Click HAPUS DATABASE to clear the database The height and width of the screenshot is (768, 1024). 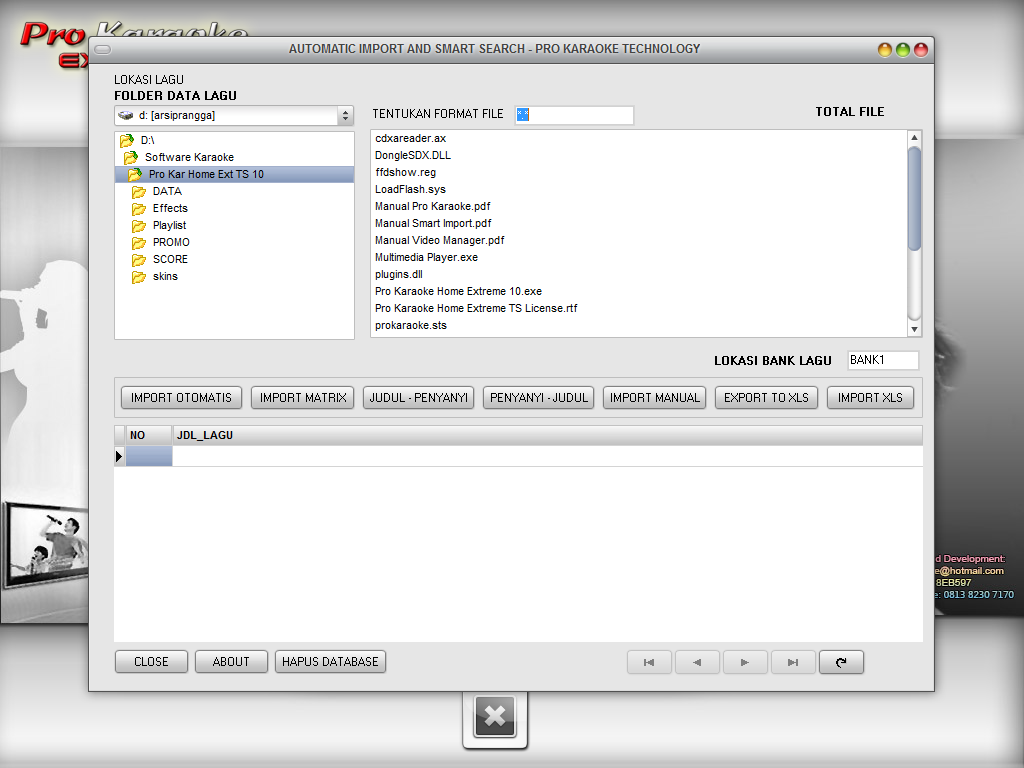pos(330,662)
